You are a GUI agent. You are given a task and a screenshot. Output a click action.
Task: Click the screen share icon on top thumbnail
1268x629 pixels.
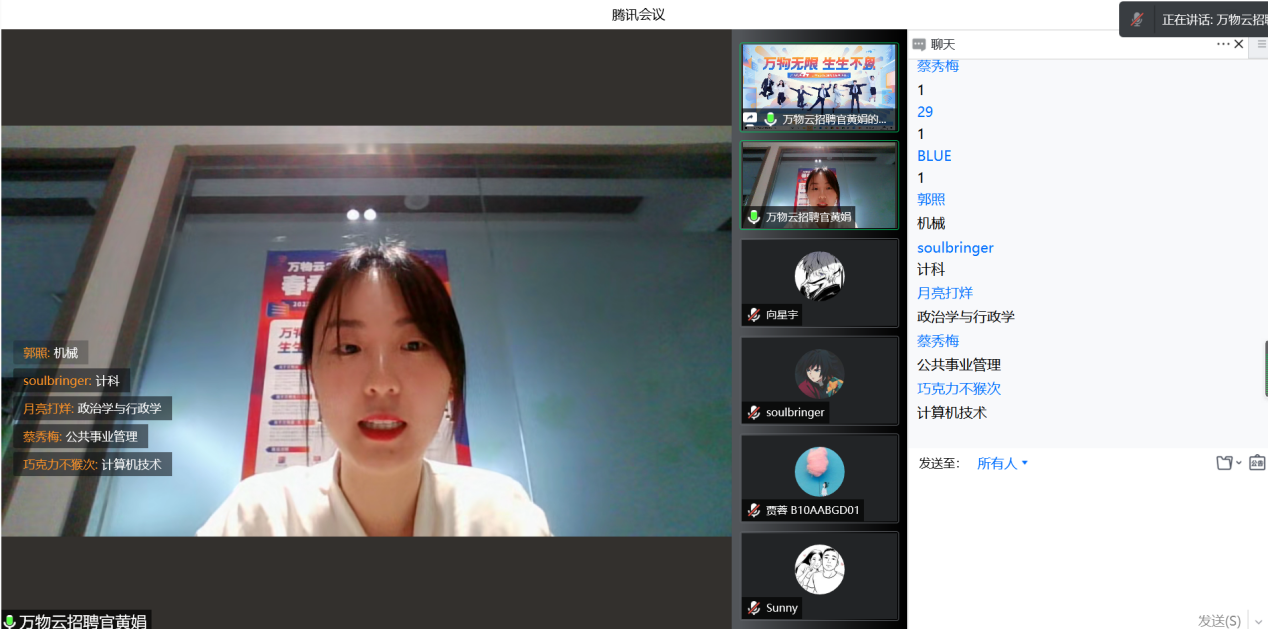(x=751, y=119)
